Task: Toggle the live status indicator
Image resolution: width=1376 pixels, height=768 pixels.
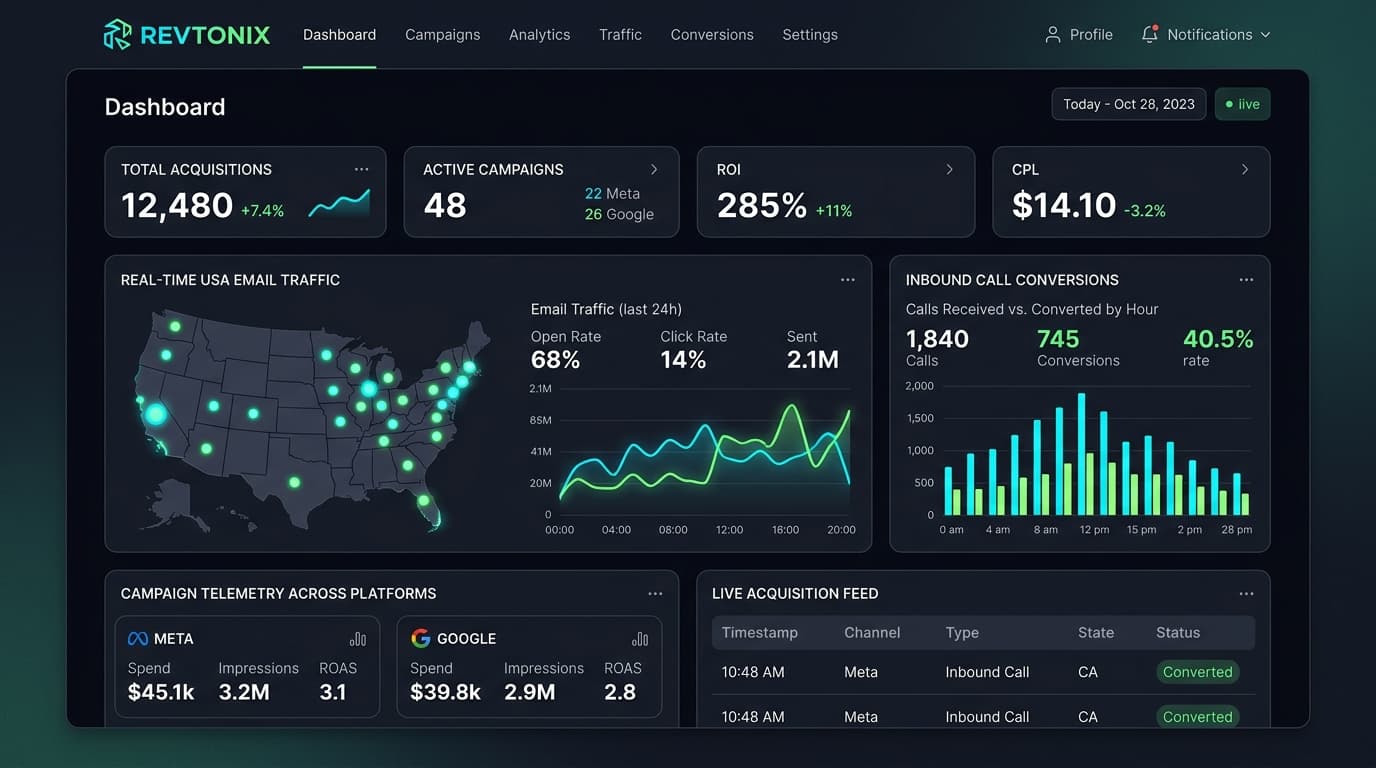Action: (x=1243, y=104)
